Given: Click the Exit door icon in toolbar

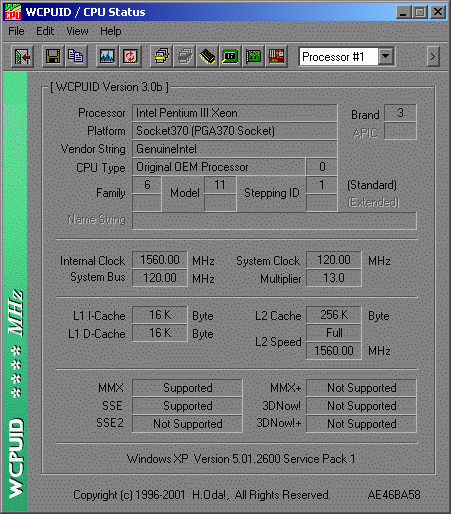Looking at the screenshot, I should [x=22, y=56].
